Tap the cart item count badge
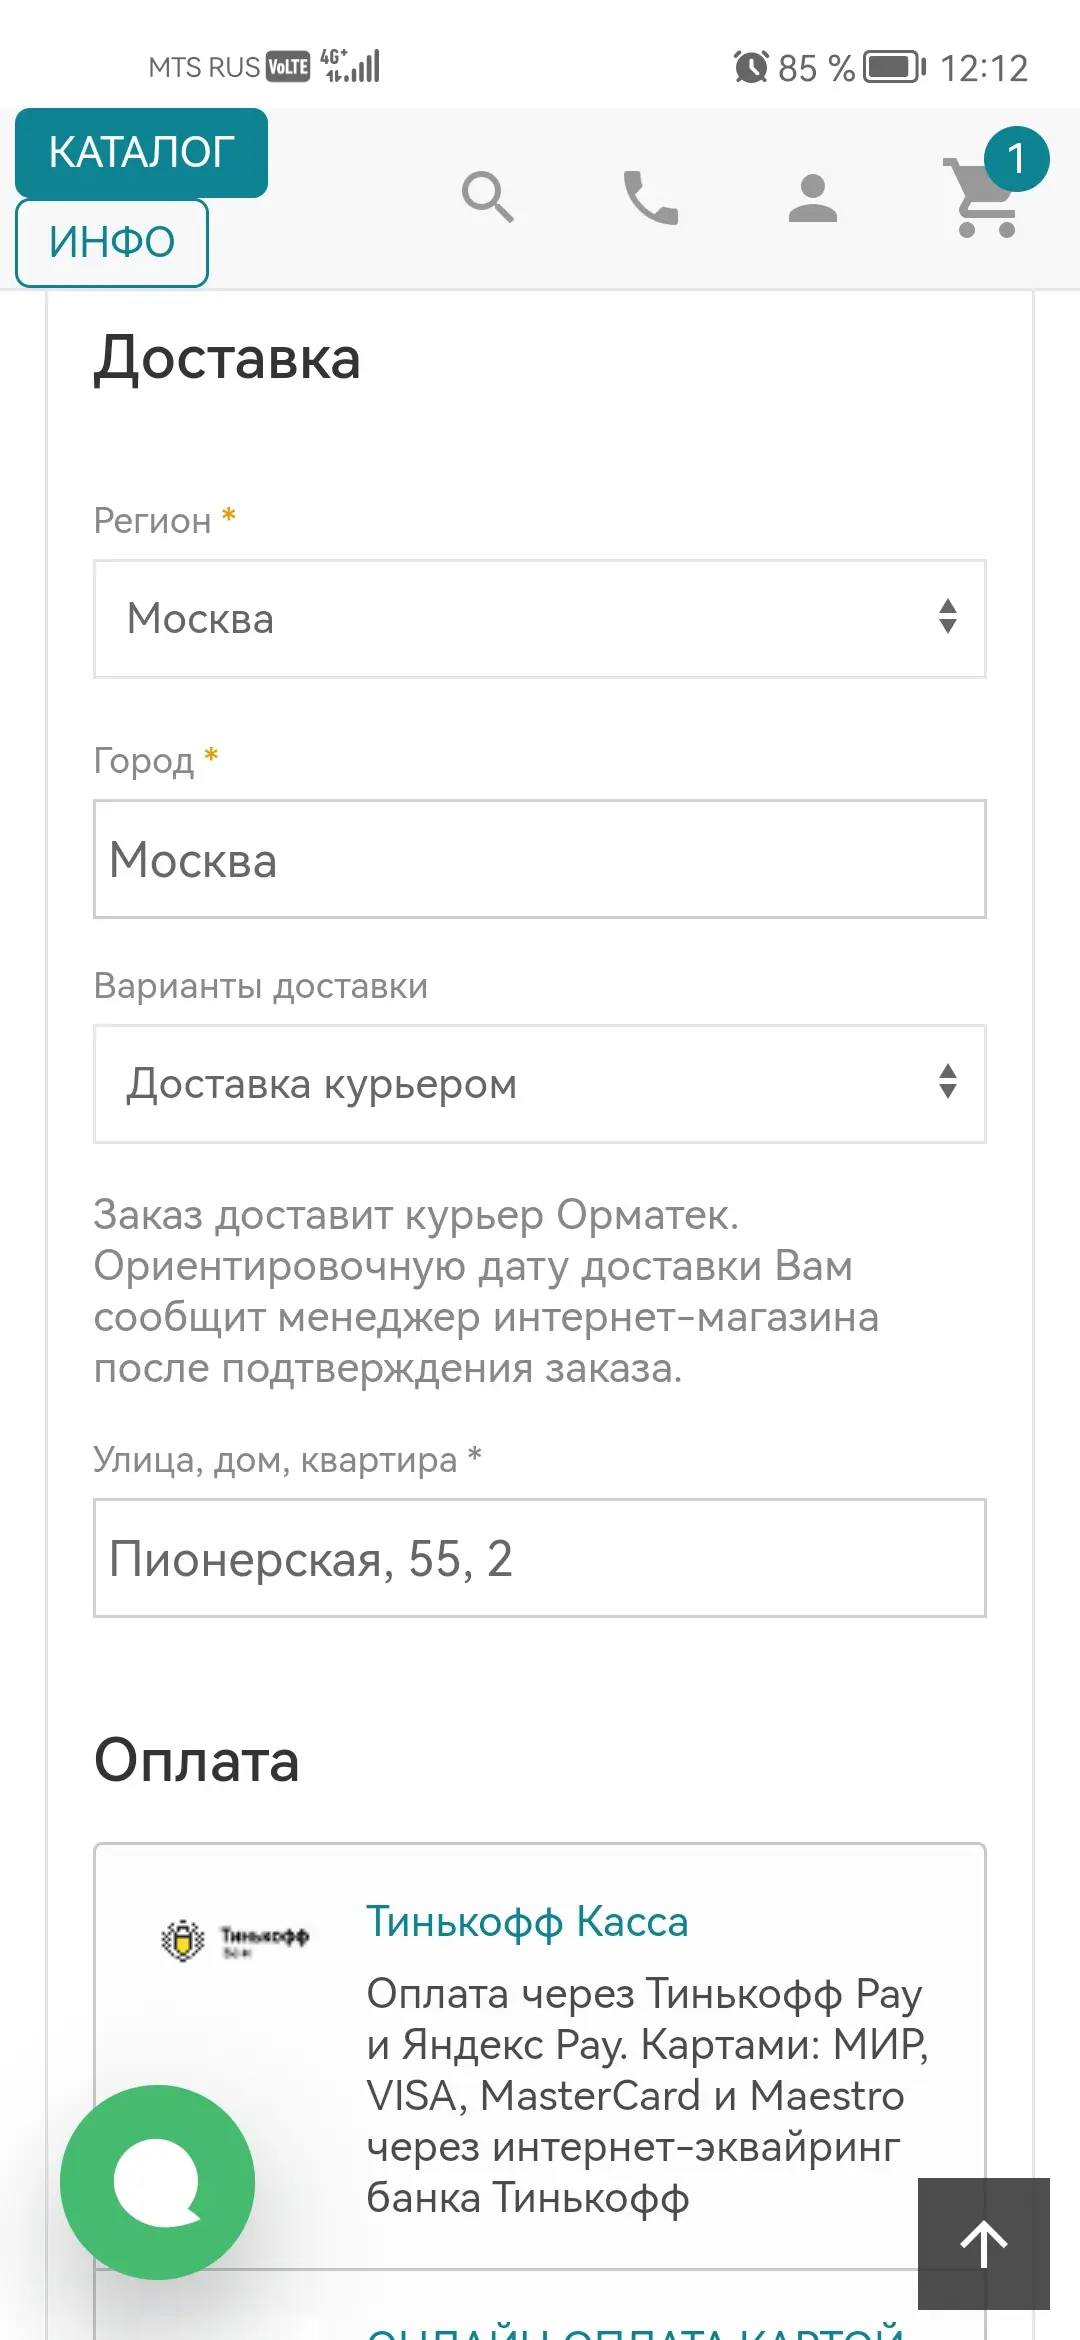Screen dimensions: 1080x2340 (1016, 159)
